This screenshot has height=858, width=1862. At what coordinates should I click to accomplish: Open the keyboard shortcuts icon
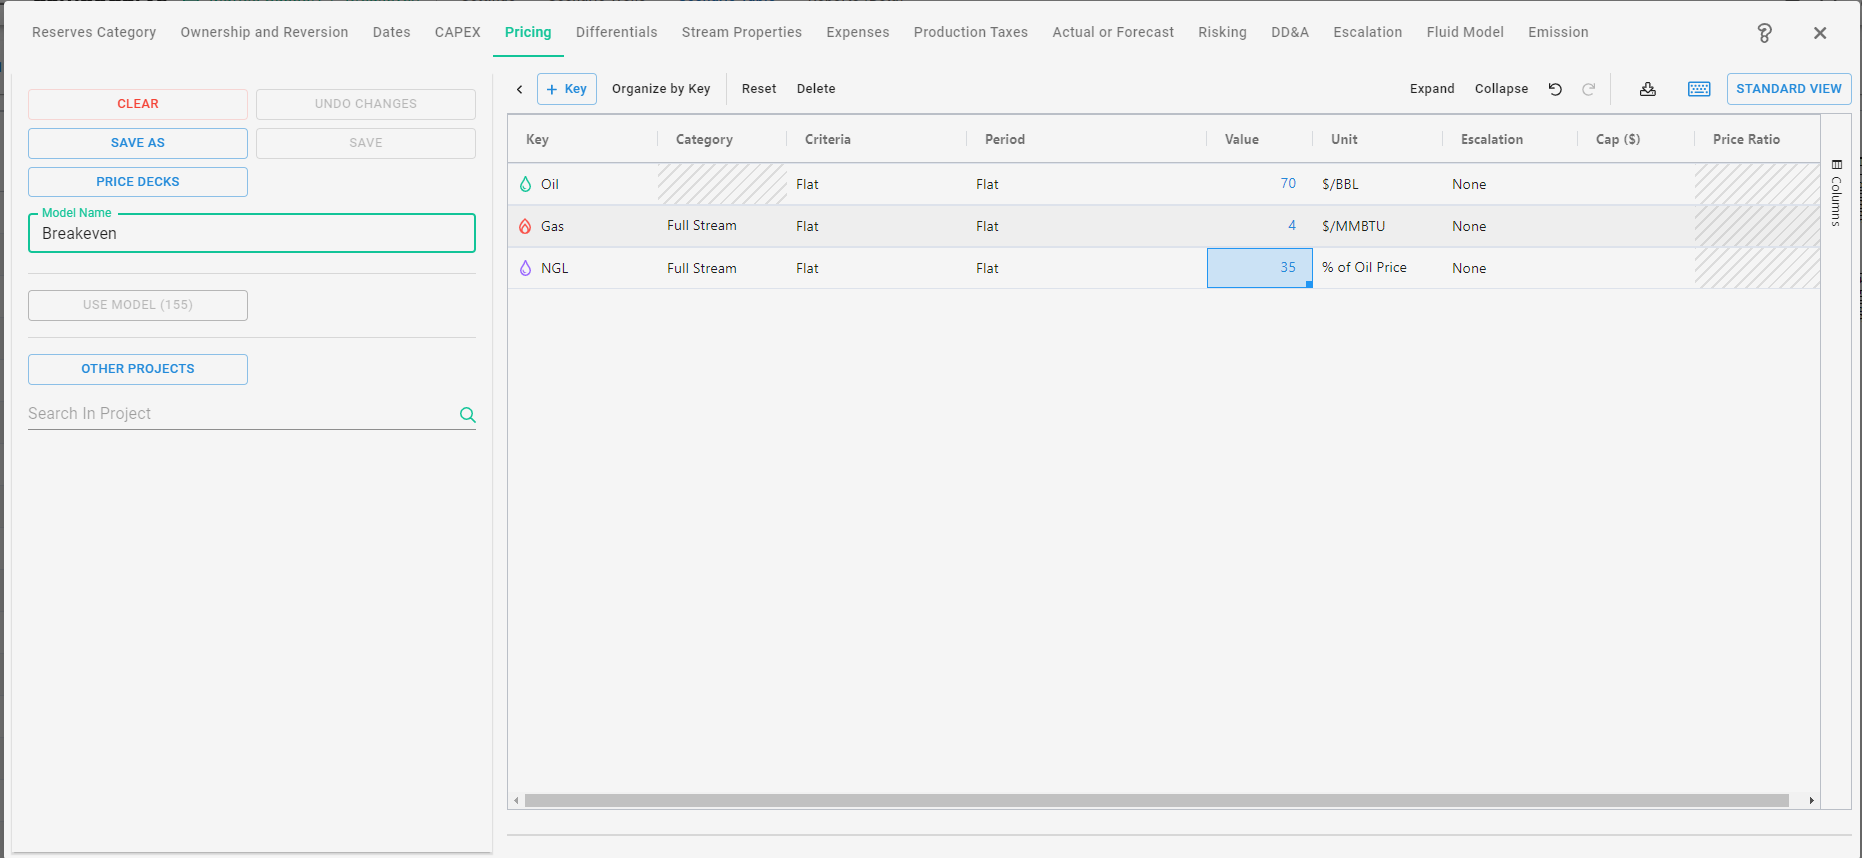(1699, 89)
